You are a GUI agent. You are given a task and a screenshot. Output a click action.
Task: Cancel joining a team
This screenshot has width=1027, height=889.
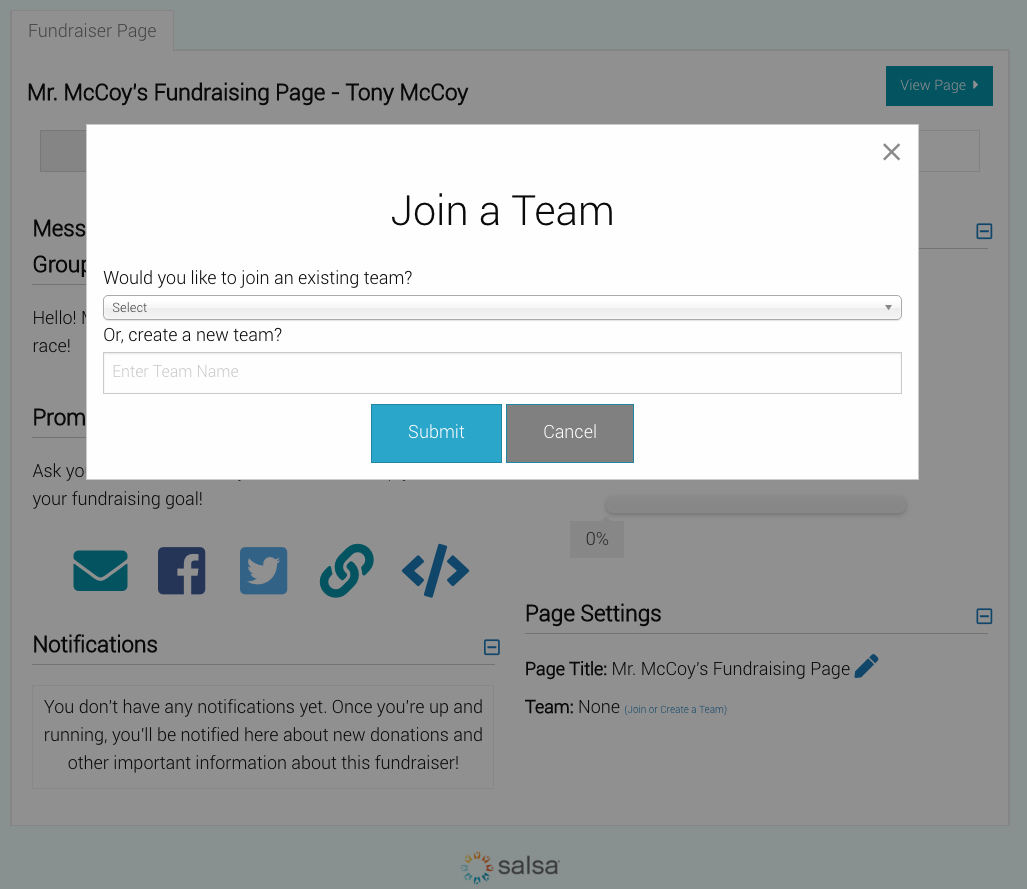point(570,433)
